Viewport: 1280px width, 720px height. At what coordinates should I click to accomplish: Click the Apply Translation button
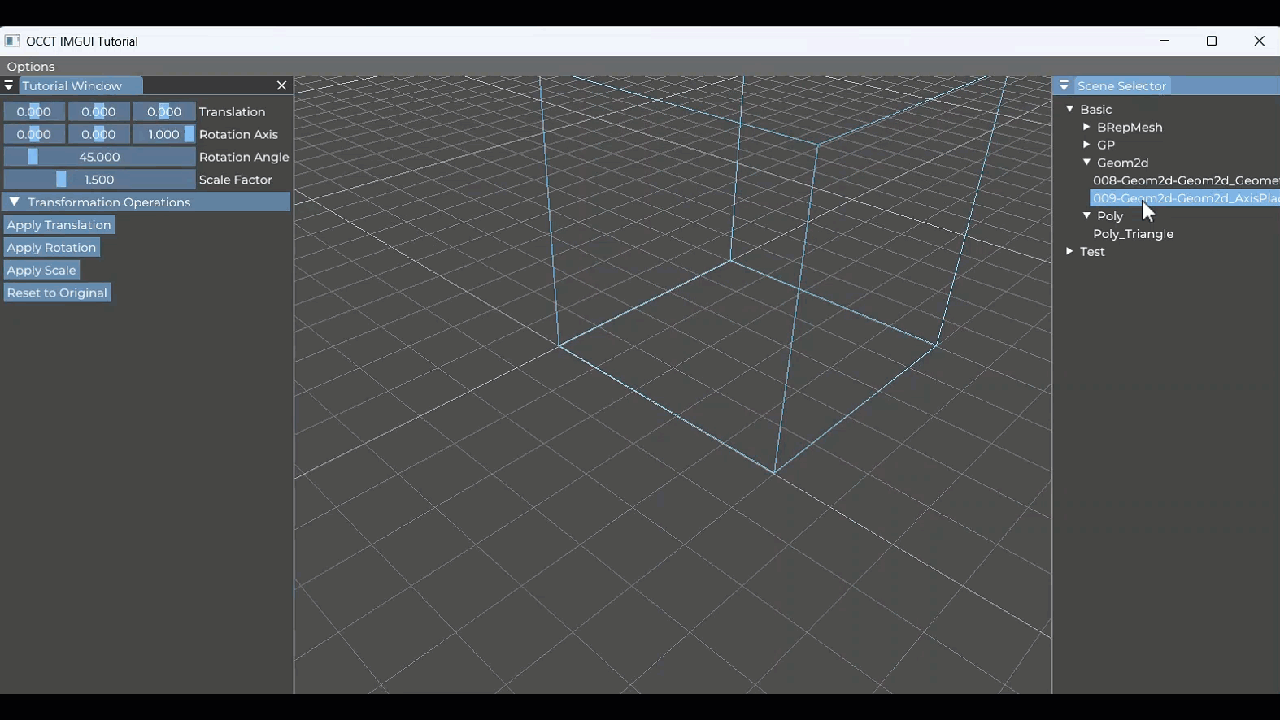[59, 225]
